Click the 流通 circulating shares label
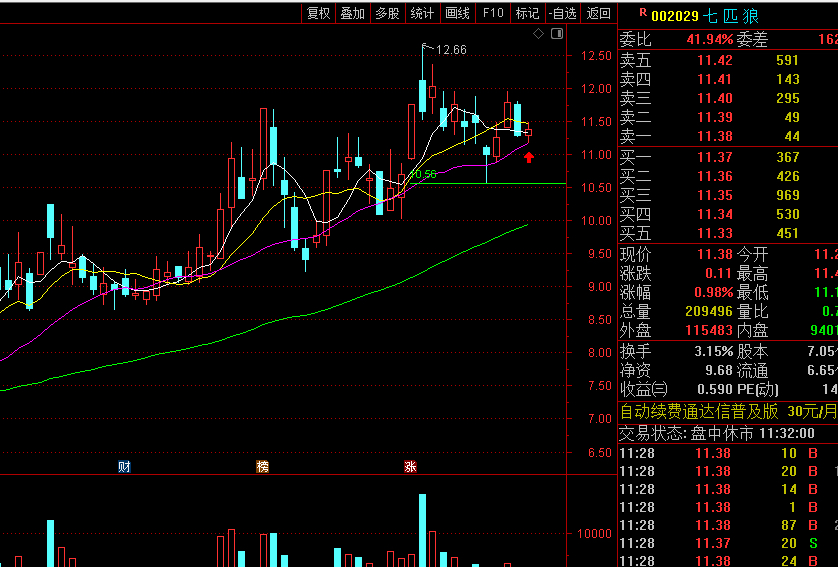The width and height of the screenshot is (838, 567). [x=752, y=371]
